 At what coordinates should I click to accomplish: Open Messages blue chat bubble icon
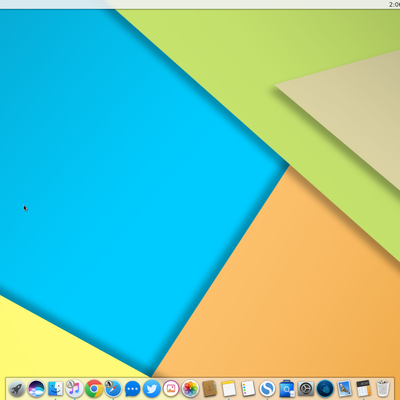(132, 388)
